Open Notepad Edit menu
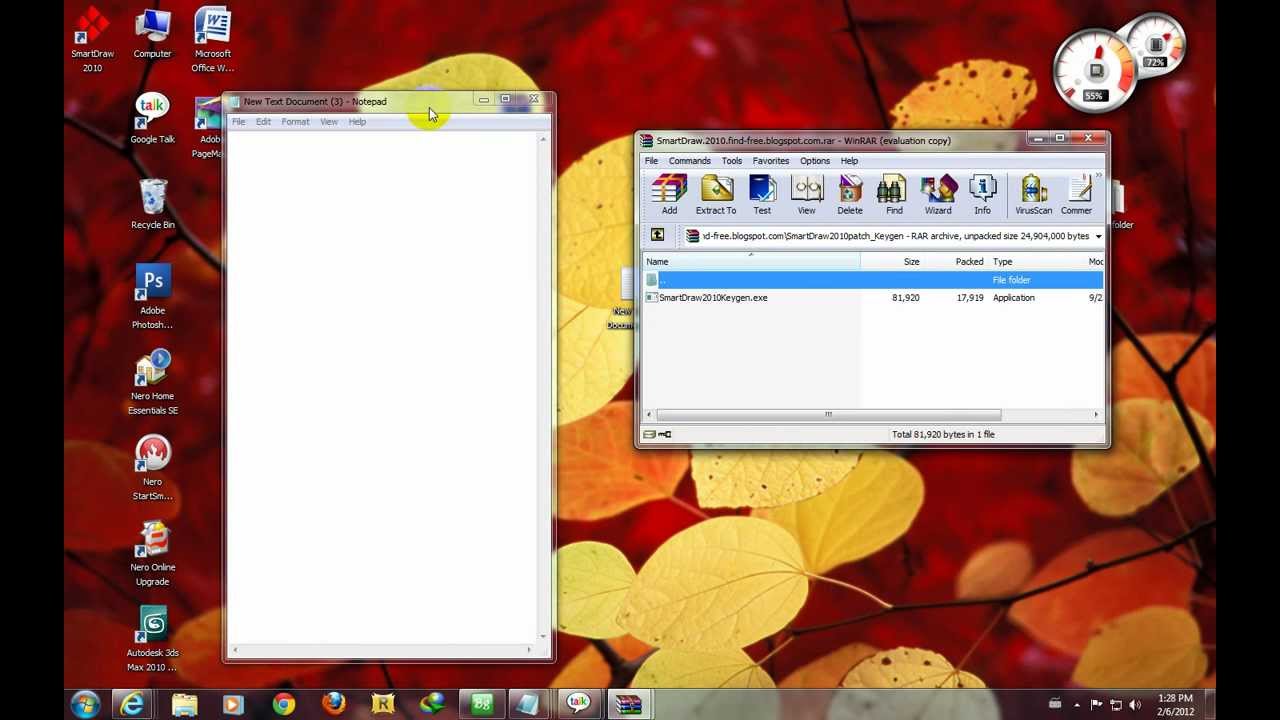Screen dimensions: 1280x720 click(263, 121)
